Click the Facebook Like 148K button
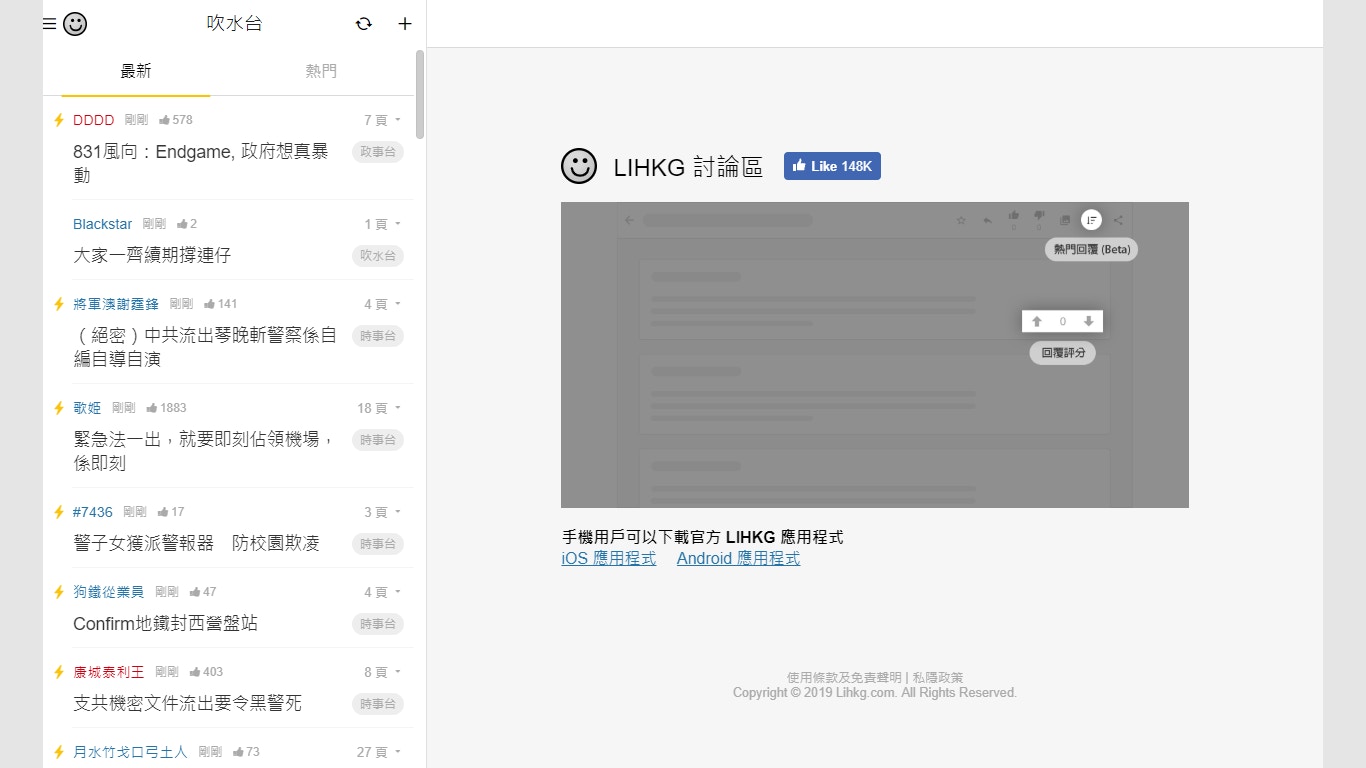Image resolution: width=1366 pixels, height=768 pixels. coord(832,166)
